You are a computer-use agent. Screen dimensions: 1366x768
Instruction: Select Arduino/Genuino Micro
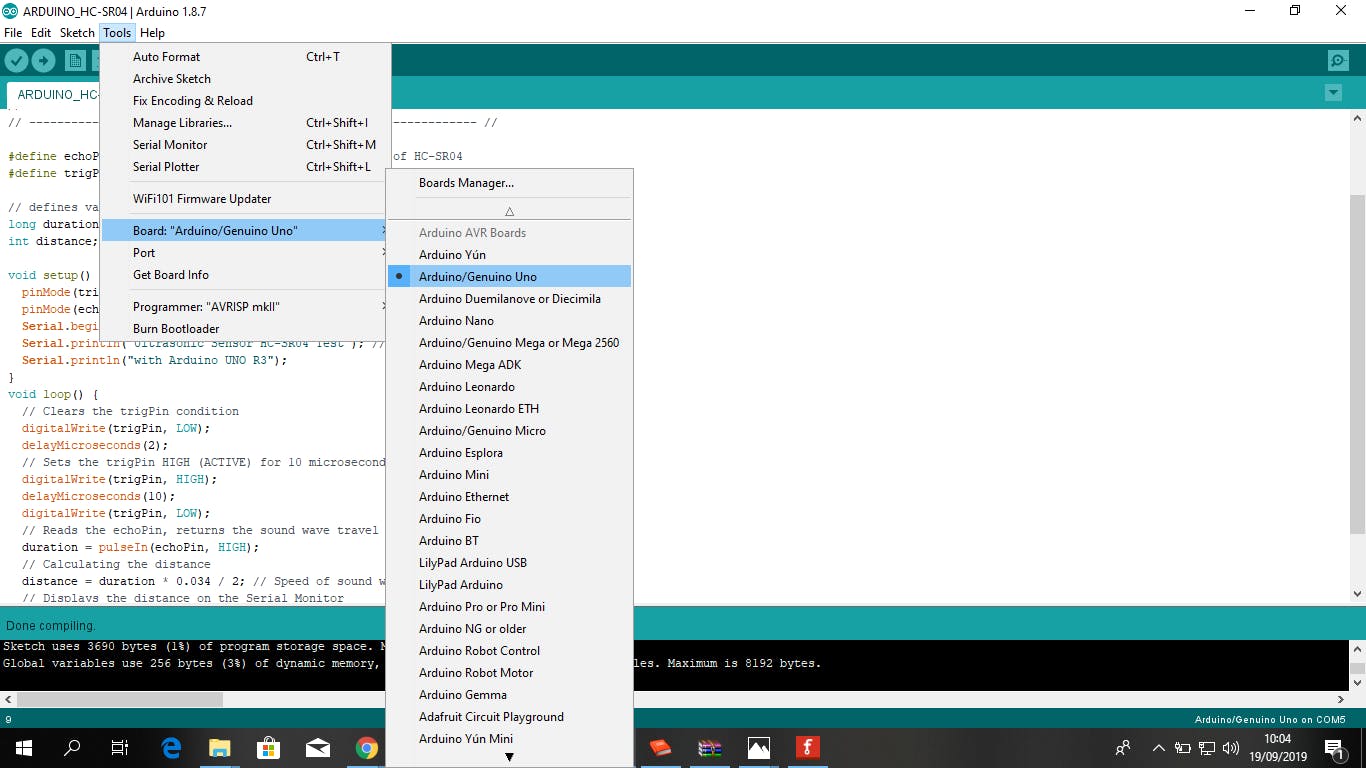(x=509, y=431)
